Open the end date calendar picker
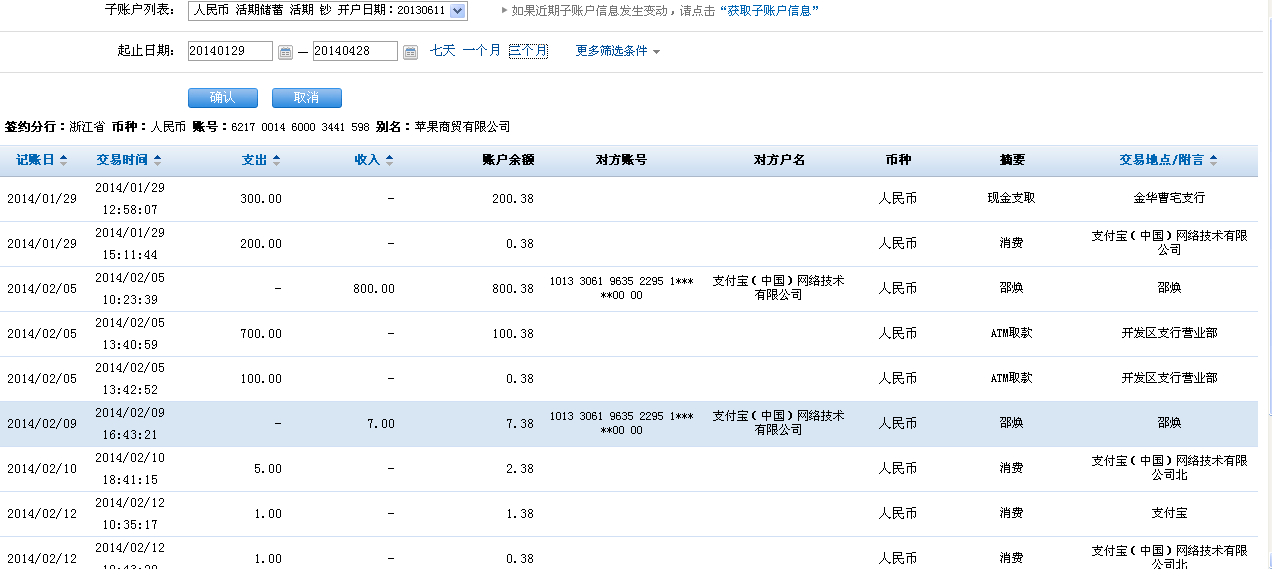This screenshot has width=1272, height=584. 410,52
